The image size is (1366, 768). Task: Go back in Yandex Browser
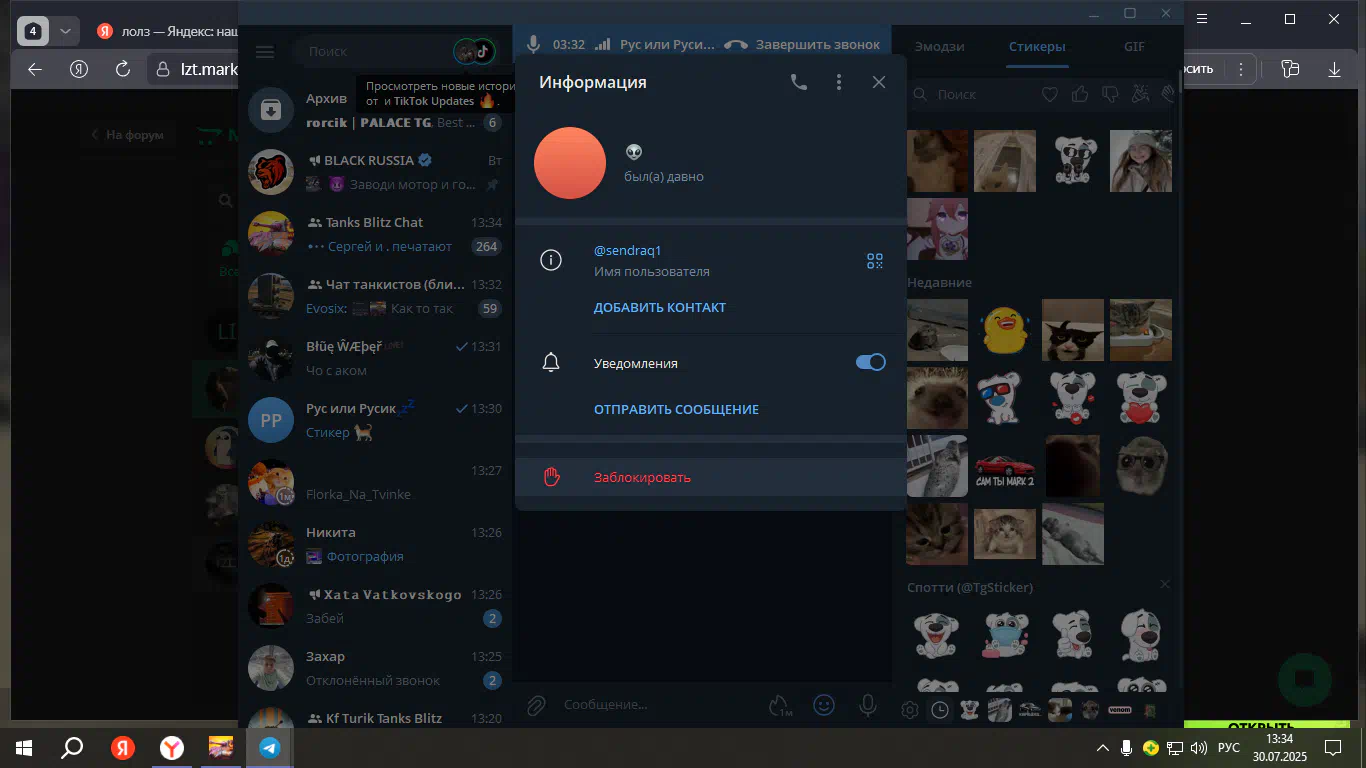click(35, 69)
